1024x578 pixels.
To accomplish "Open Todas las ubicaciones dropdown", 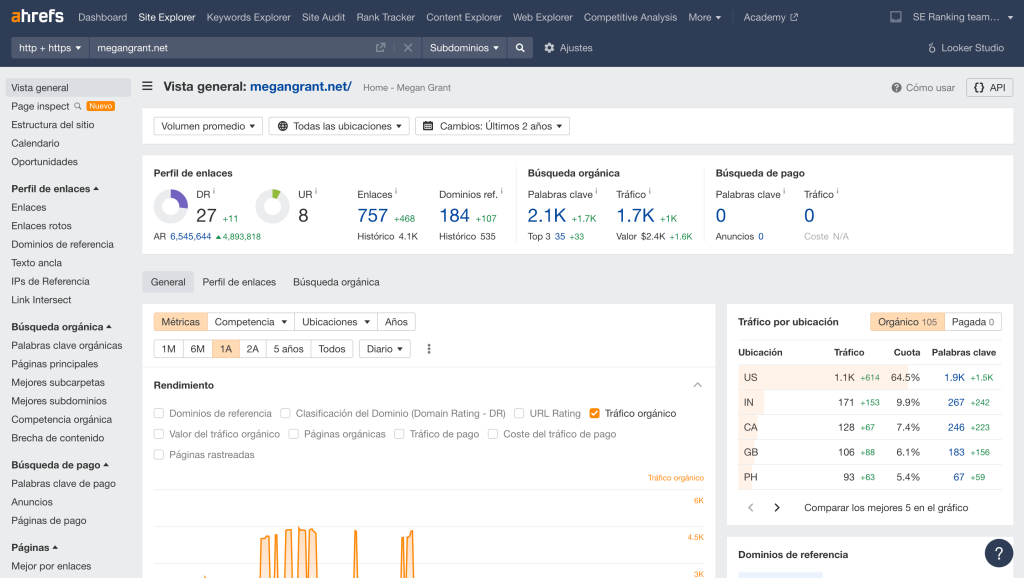I will (339, 126).
